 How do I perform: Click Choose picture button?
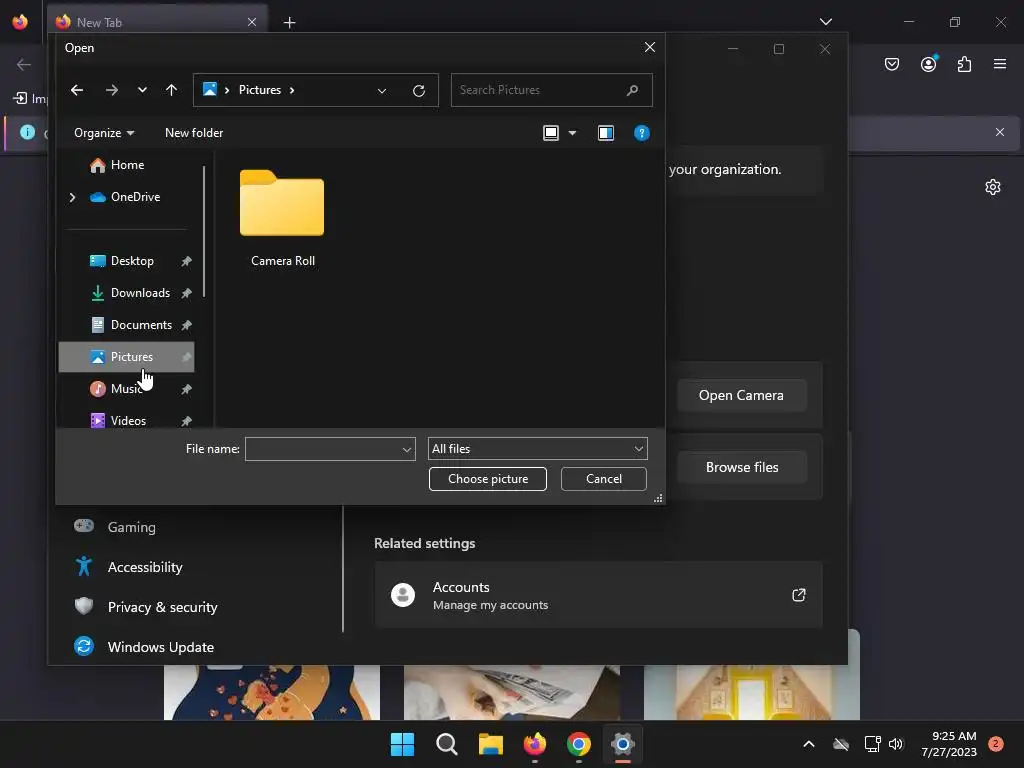pos(488,479)
